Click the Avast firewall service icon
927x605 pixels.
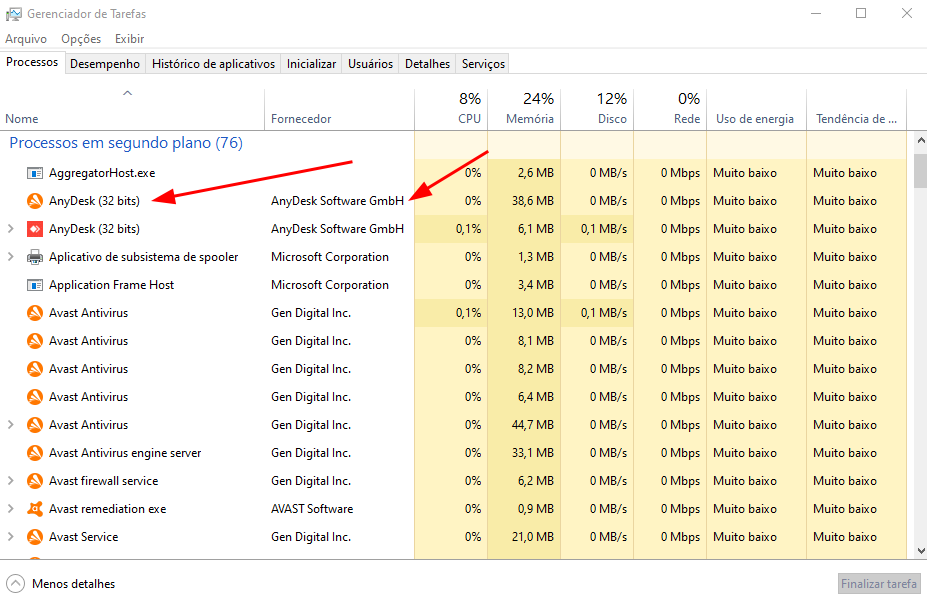35,481
